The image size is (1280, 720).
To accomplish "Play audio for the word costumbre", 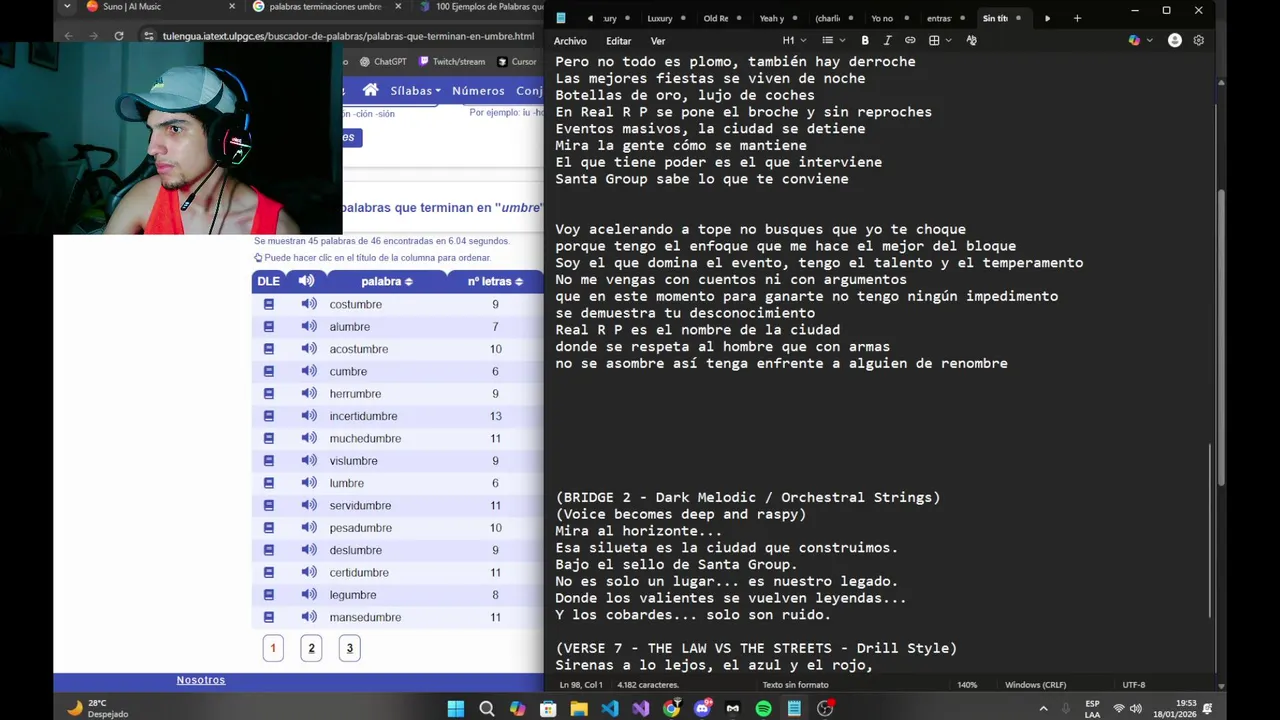I will (x=309, y=304).
